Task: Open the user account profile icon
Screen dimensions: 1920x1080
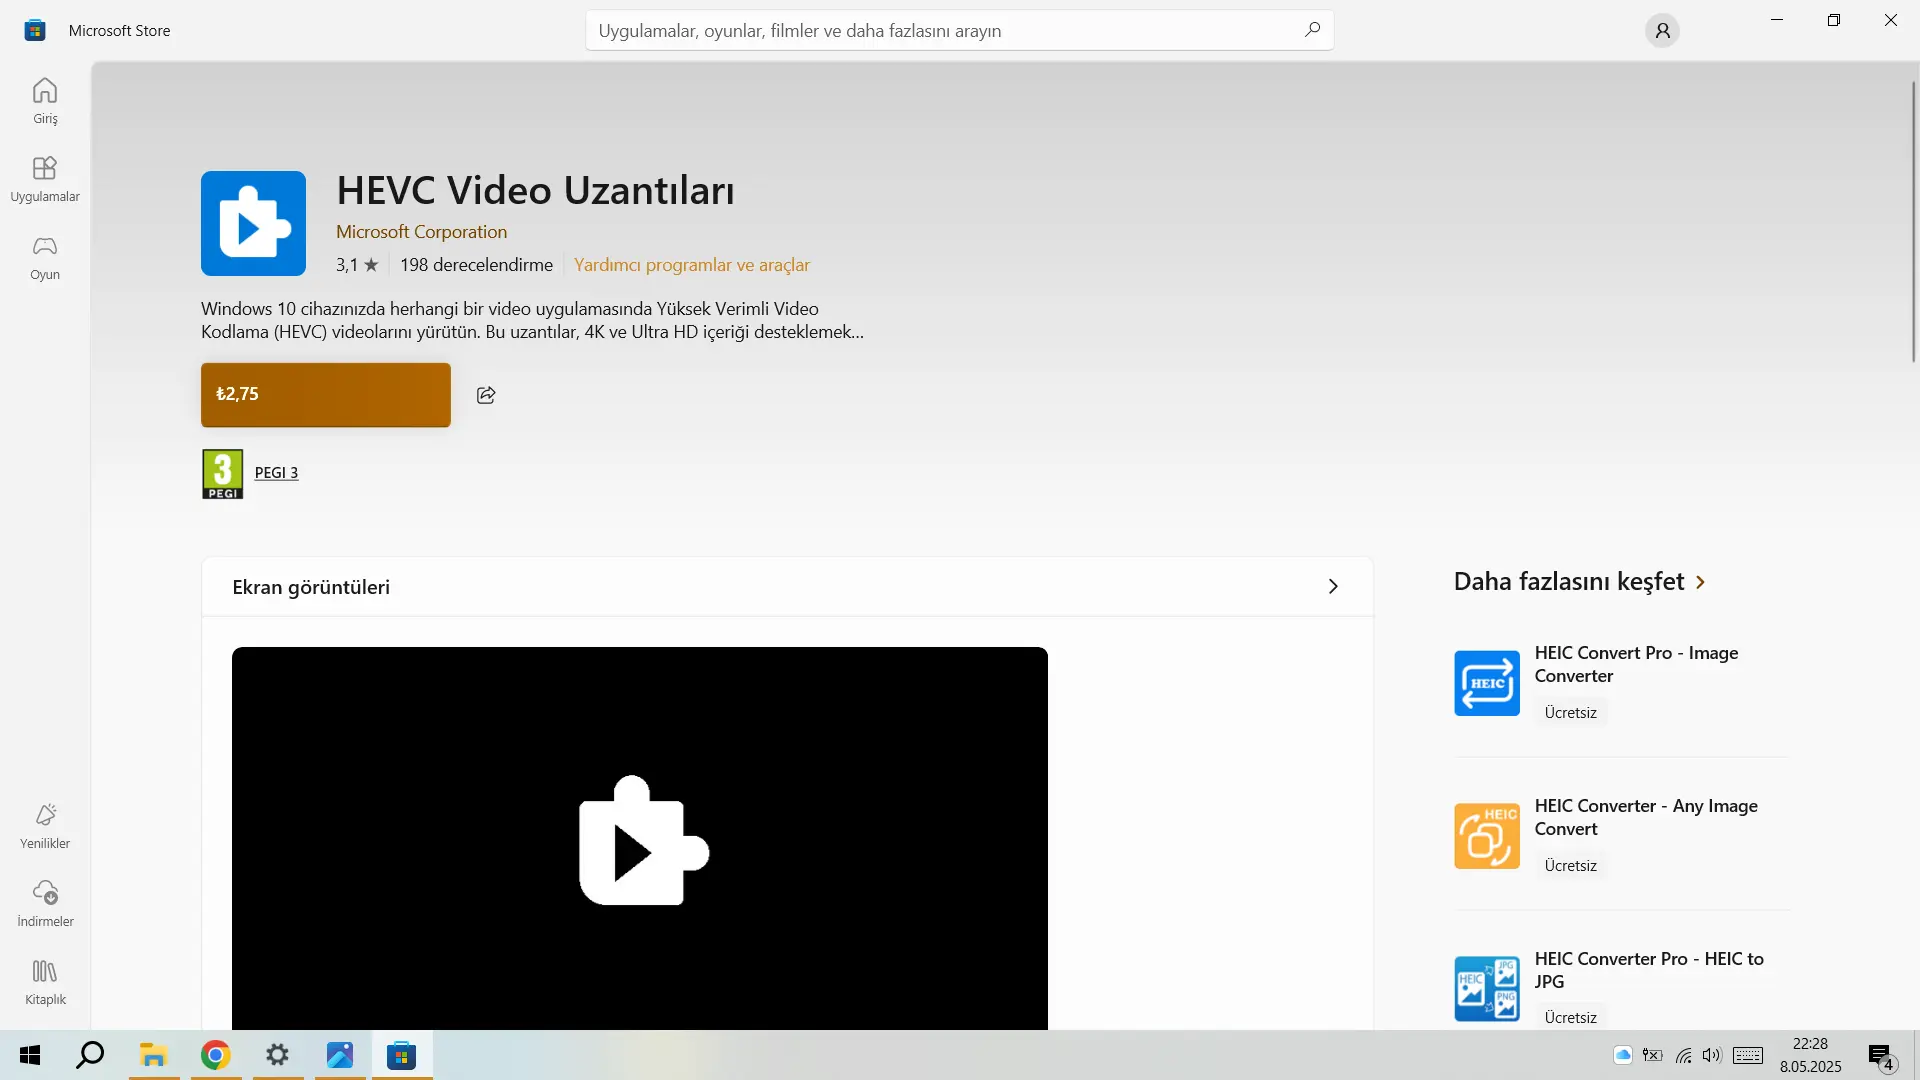Action: click(x=1662, y=31)
